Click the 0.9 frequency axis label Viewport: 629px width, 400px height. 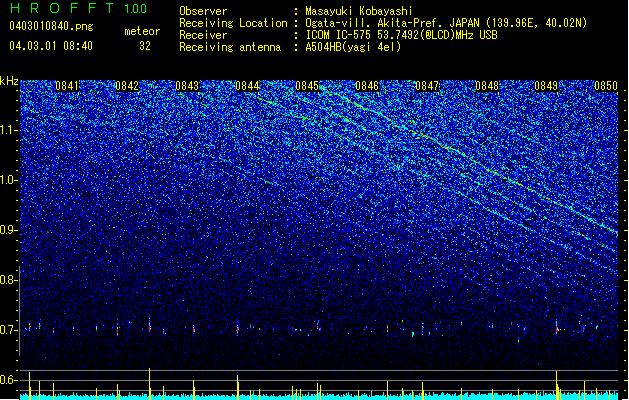point(8,230)
